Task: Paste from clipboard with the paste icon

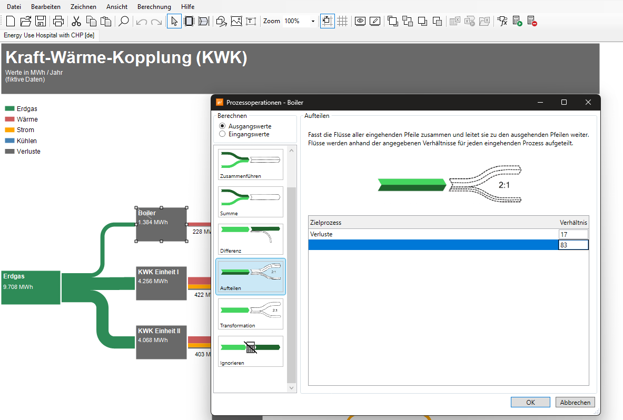Action: tap(106, 21)
